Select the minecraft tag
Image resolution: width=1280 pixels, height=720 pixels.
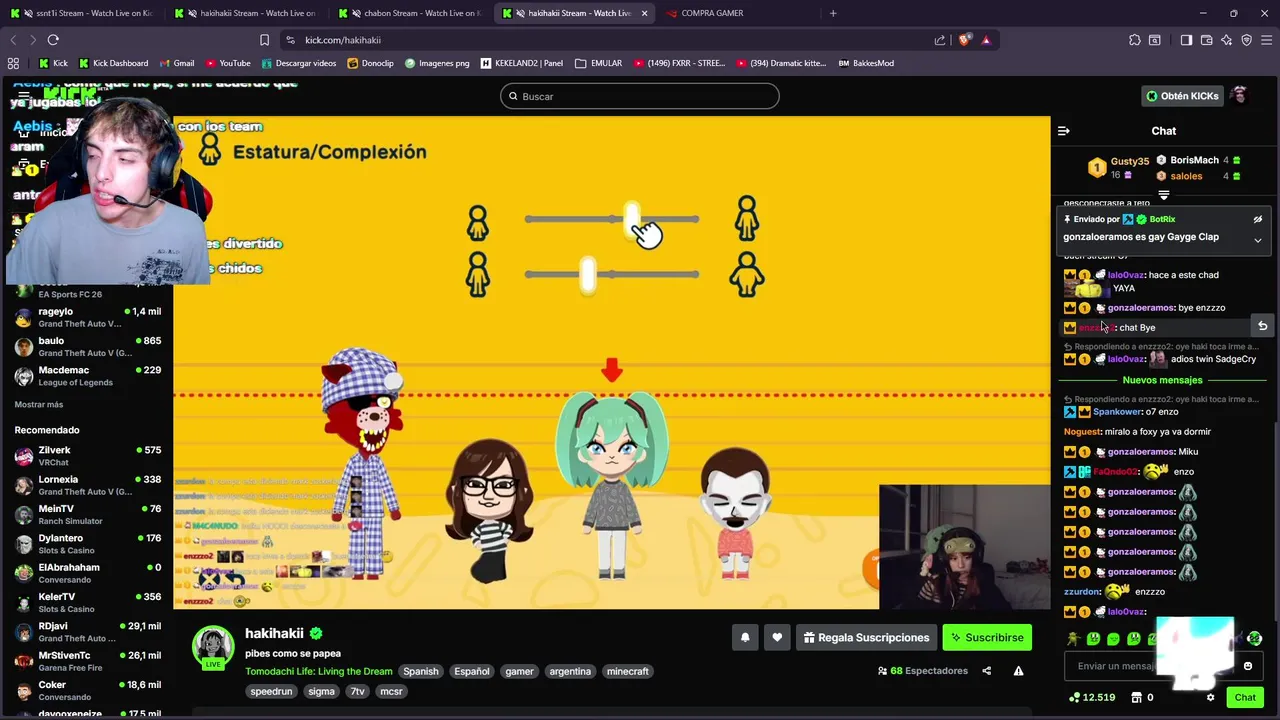[x=628, y=671]
